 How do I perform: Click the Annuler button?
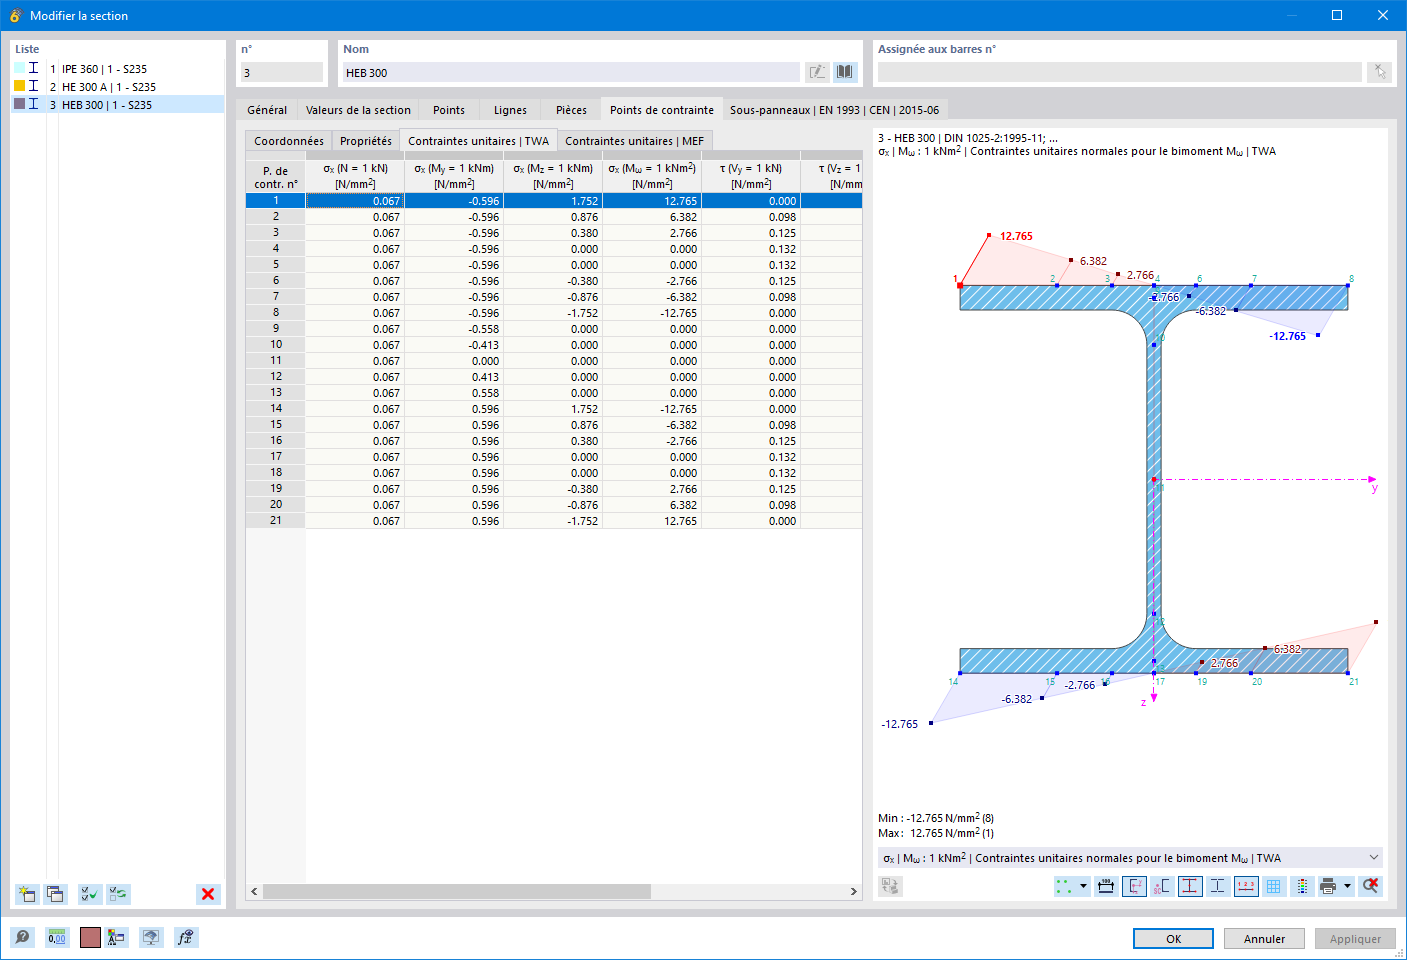tap(1264, 939)
